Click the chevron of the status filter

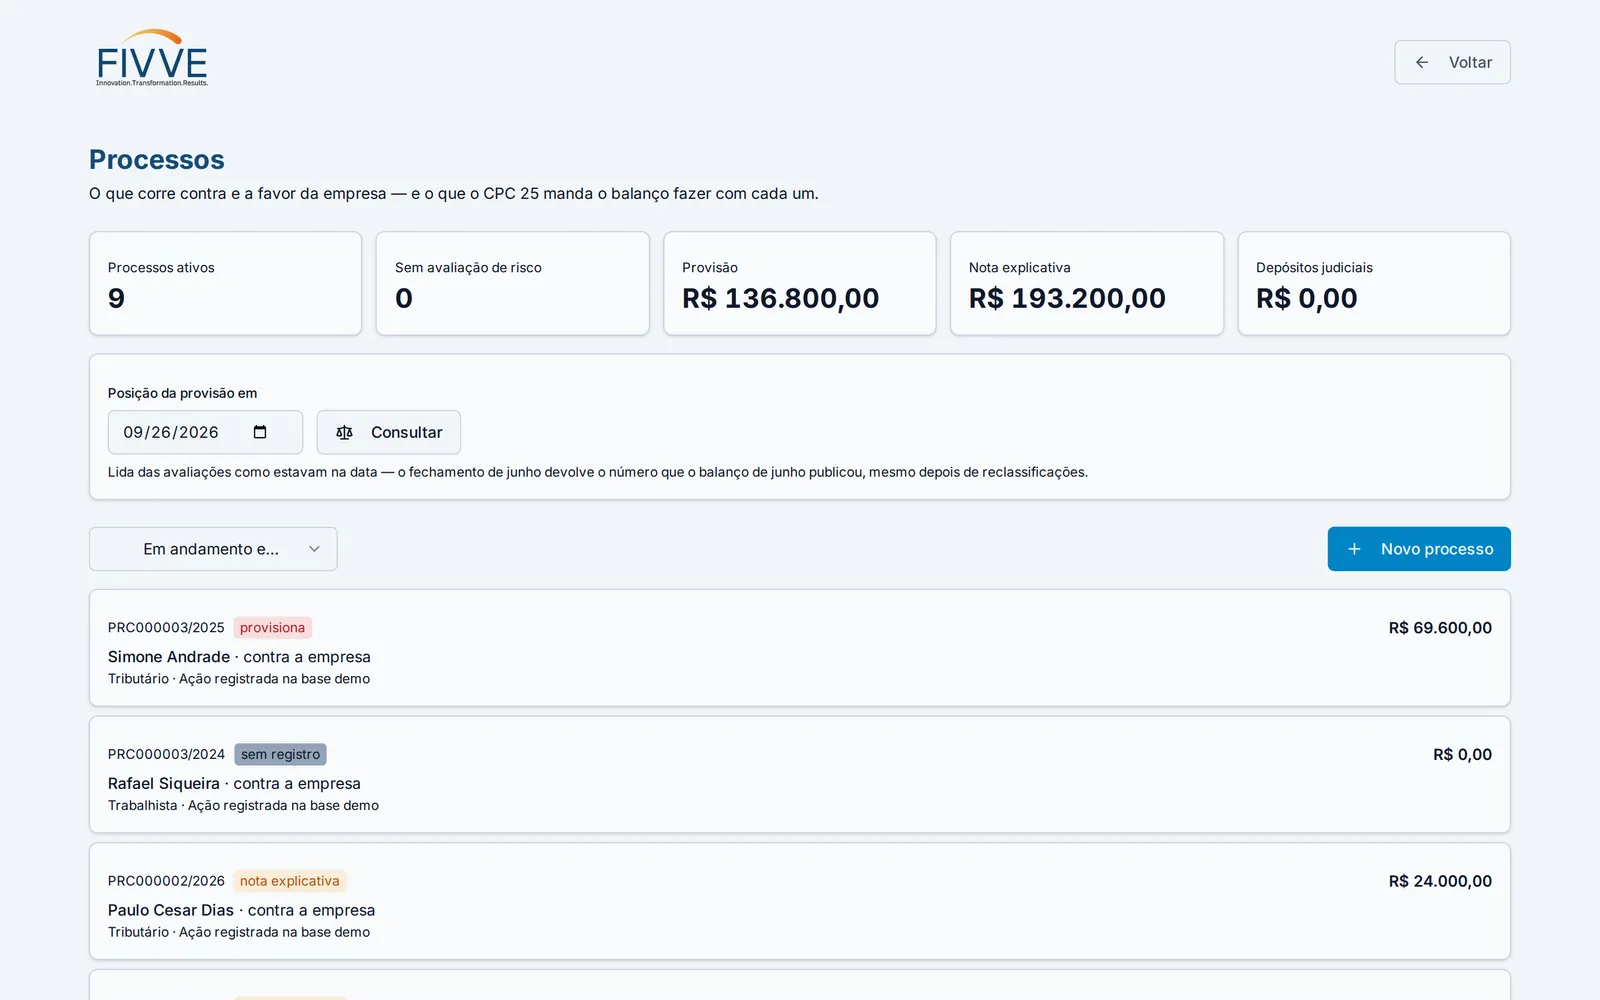314,549
